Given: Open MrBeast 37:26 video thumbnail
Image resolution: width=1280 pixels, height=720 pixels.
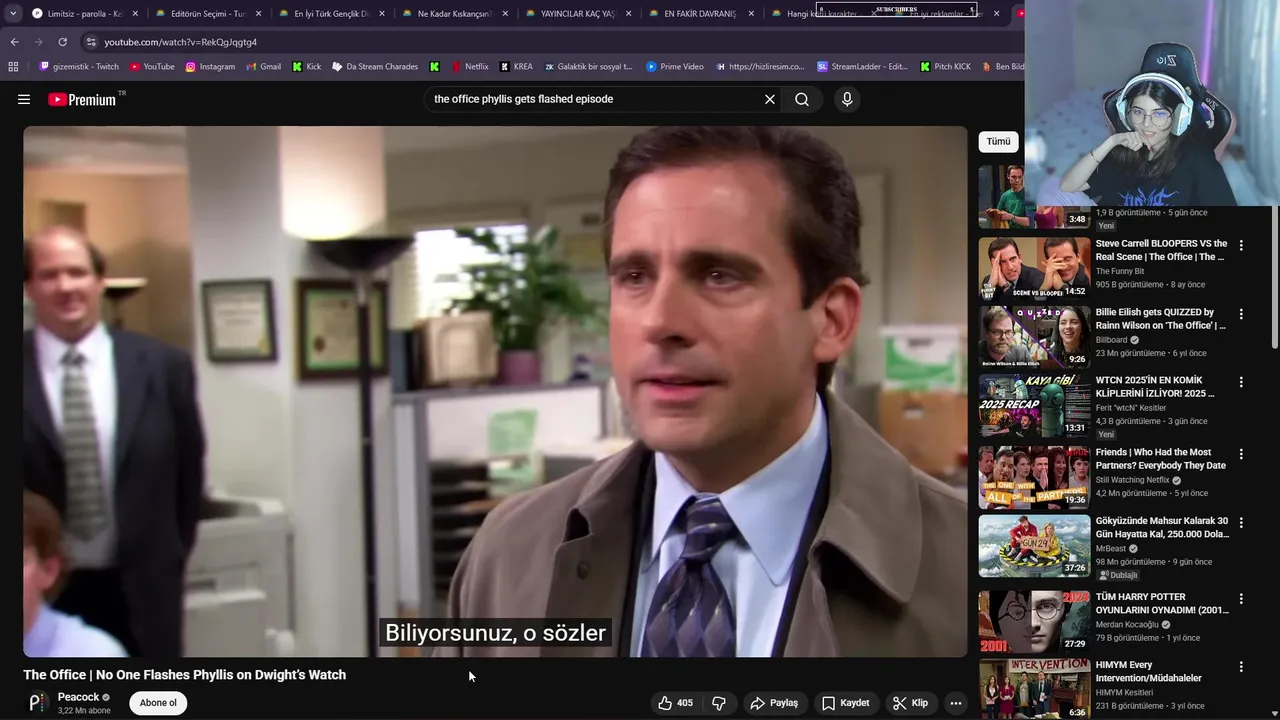Looking at the screenshot, I should point(1034,546).
